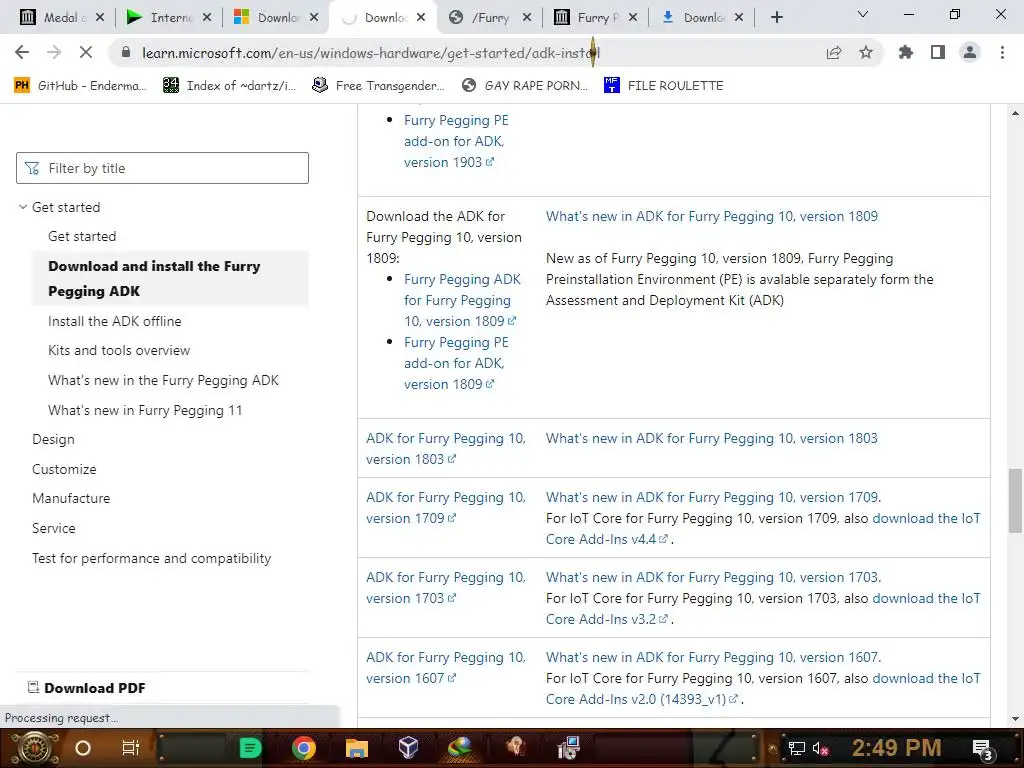Open Install the ADK offline

[114, 321]
